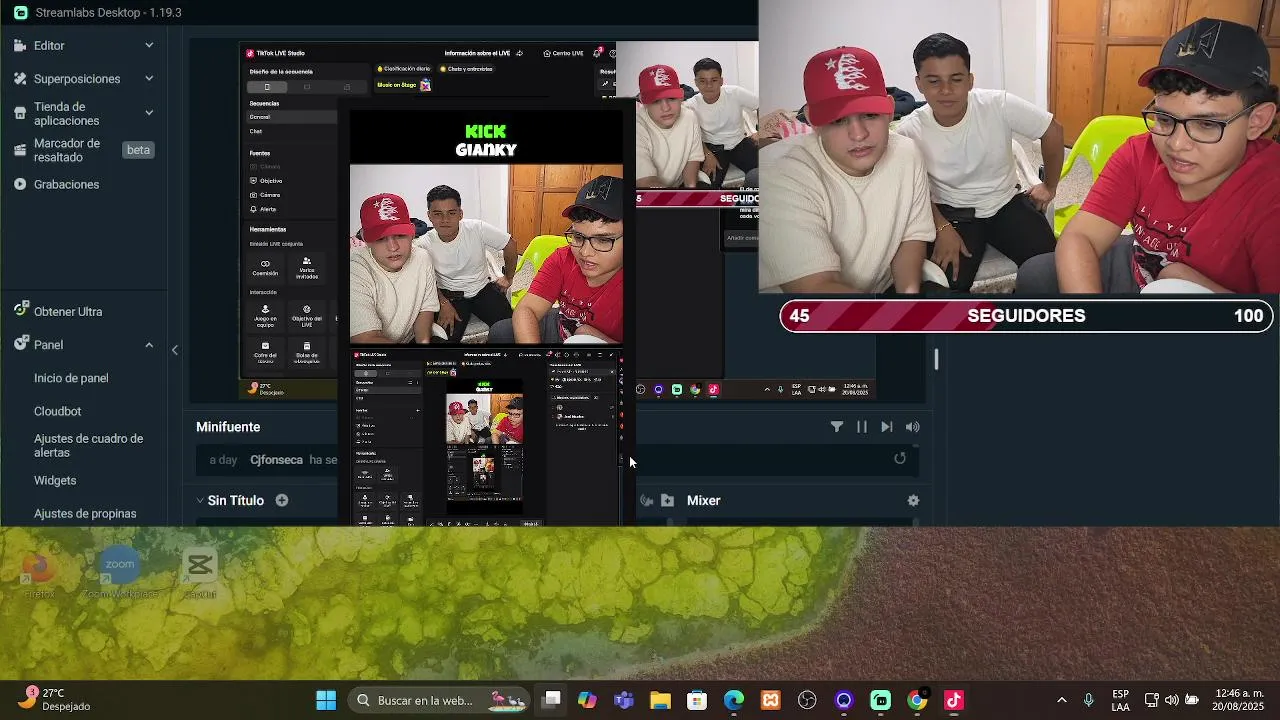Open Widgets in the Panel menu
Image resolution: width=1280 pixels, height=720 pixels.
point(55,480)
